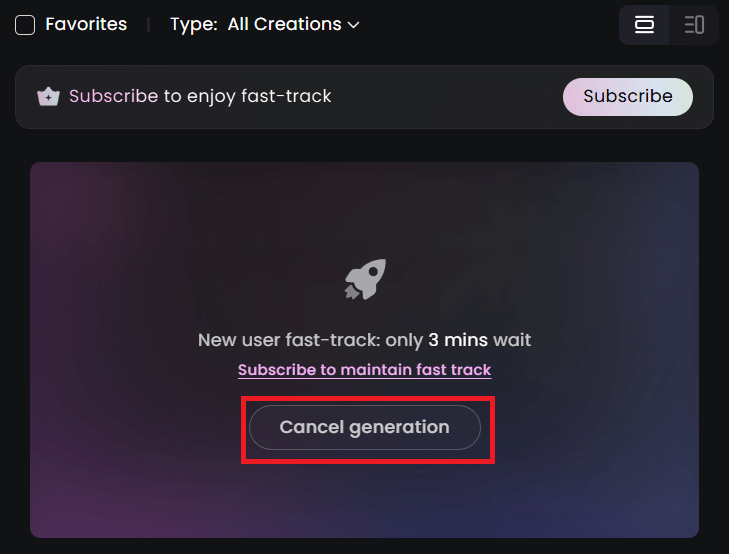This screenshot has height=554, width=729.
Task: Expand the chevron beside All Creations
Action: (354, 25)
